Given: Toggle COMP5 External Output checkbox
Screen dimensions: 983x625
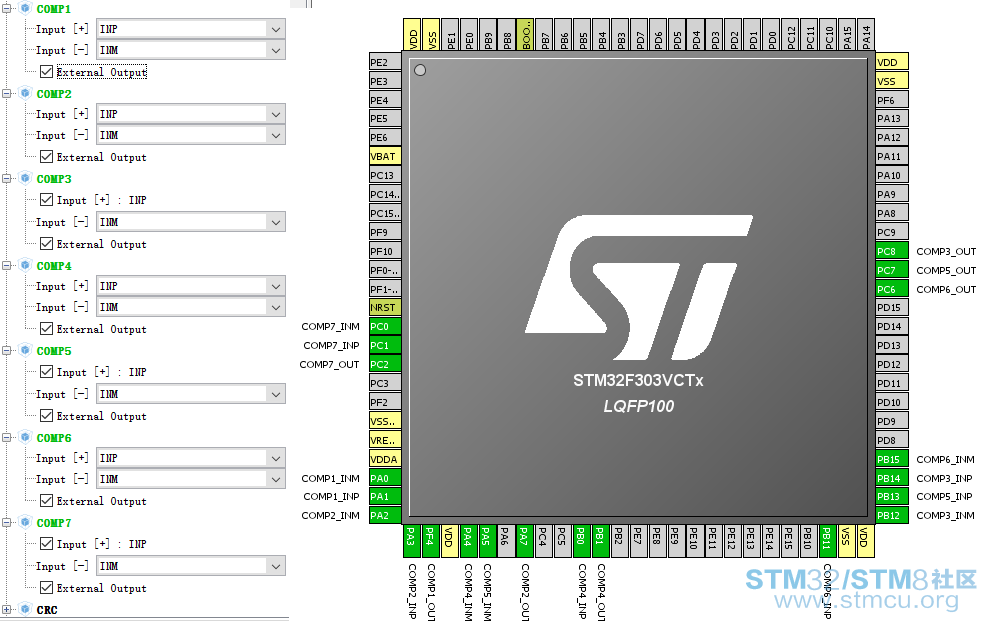Looking at the screenshot, I should 46,415.
